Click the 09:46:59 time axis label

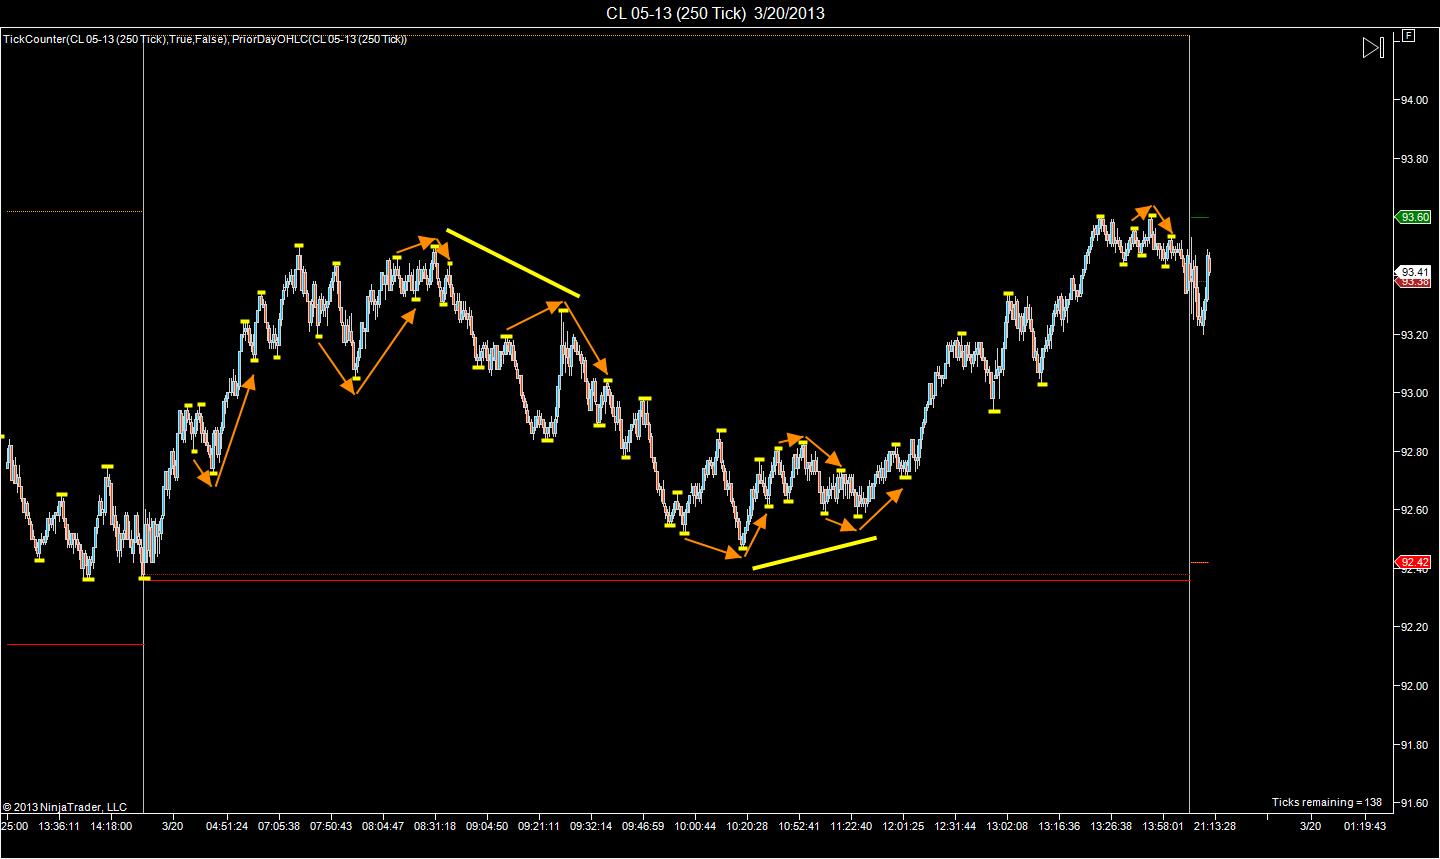click(643, 826)
